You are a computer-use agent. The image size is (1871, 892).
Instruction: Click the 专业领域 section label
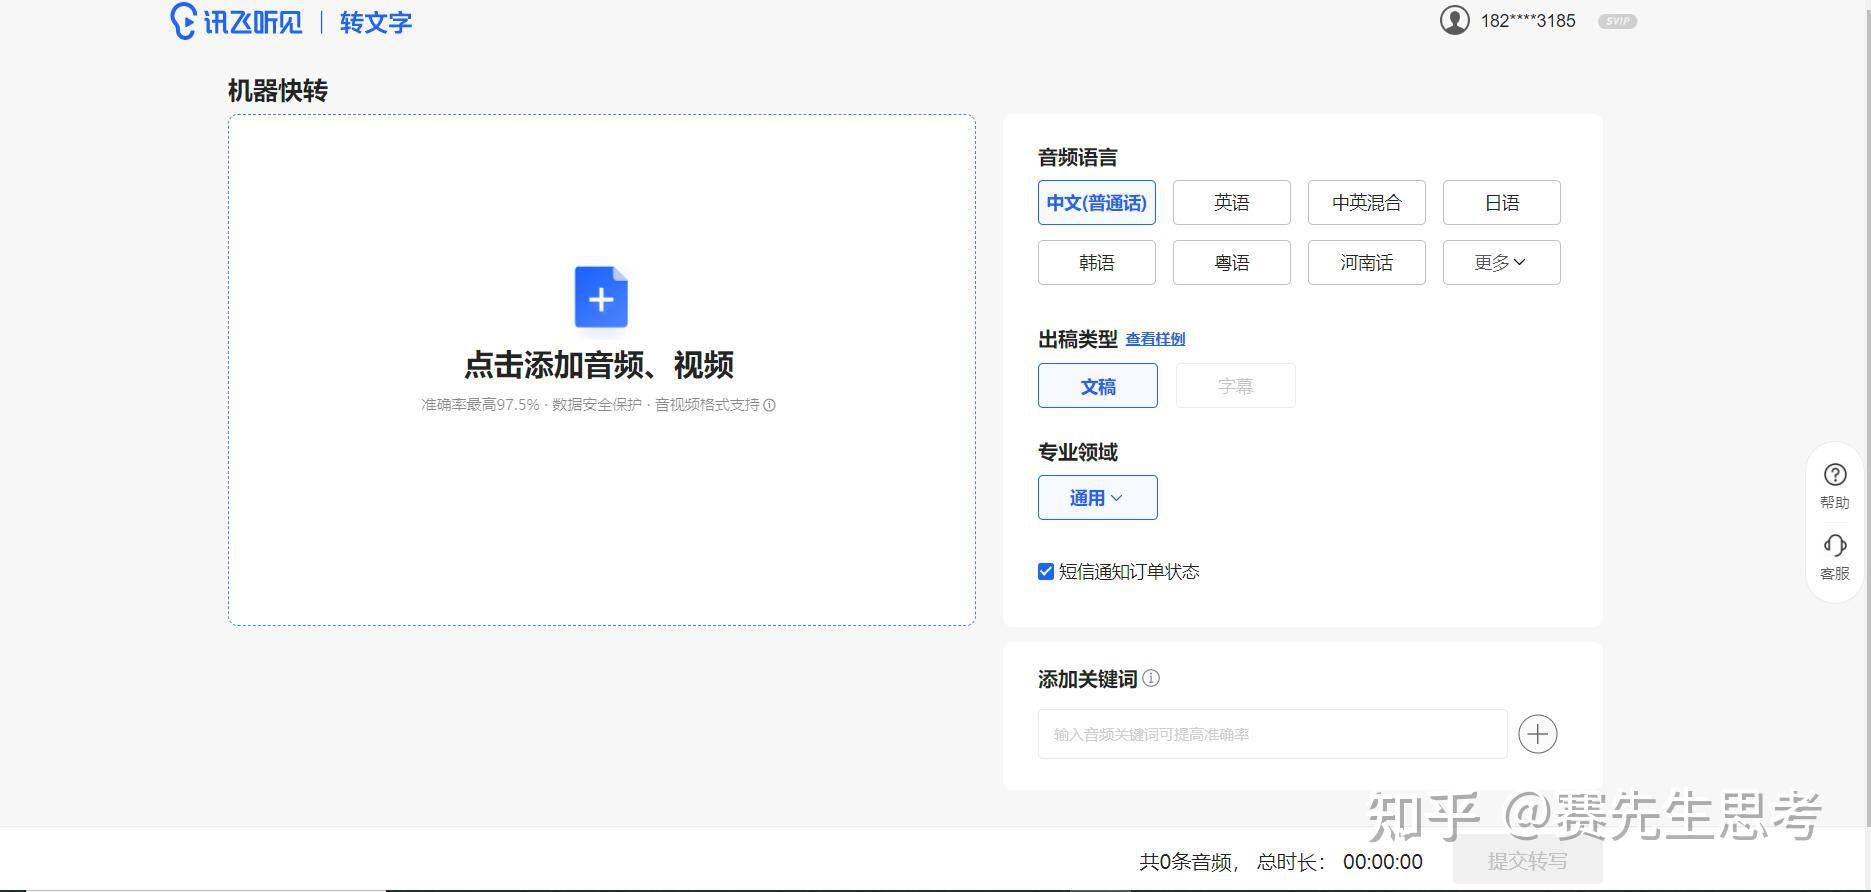click(1078, 452)
